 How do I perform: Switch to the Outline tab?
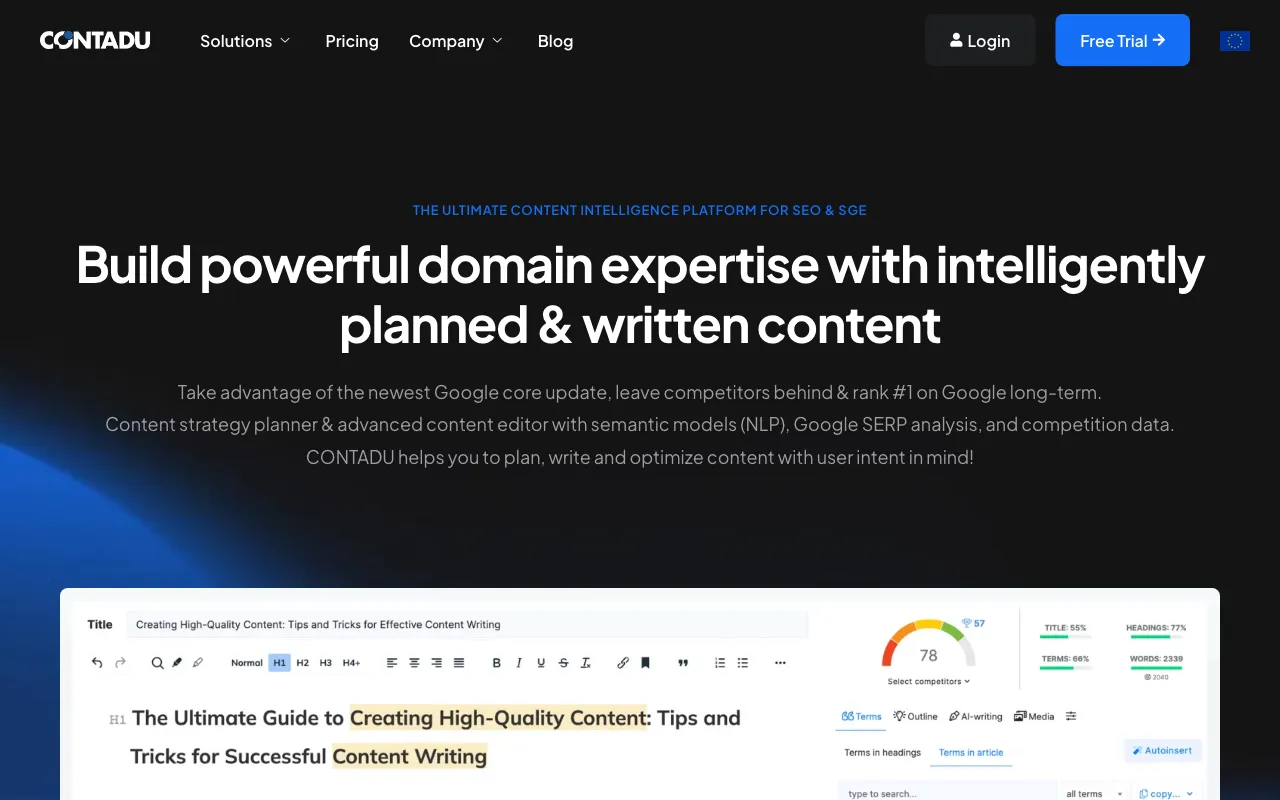pos(915,716)
